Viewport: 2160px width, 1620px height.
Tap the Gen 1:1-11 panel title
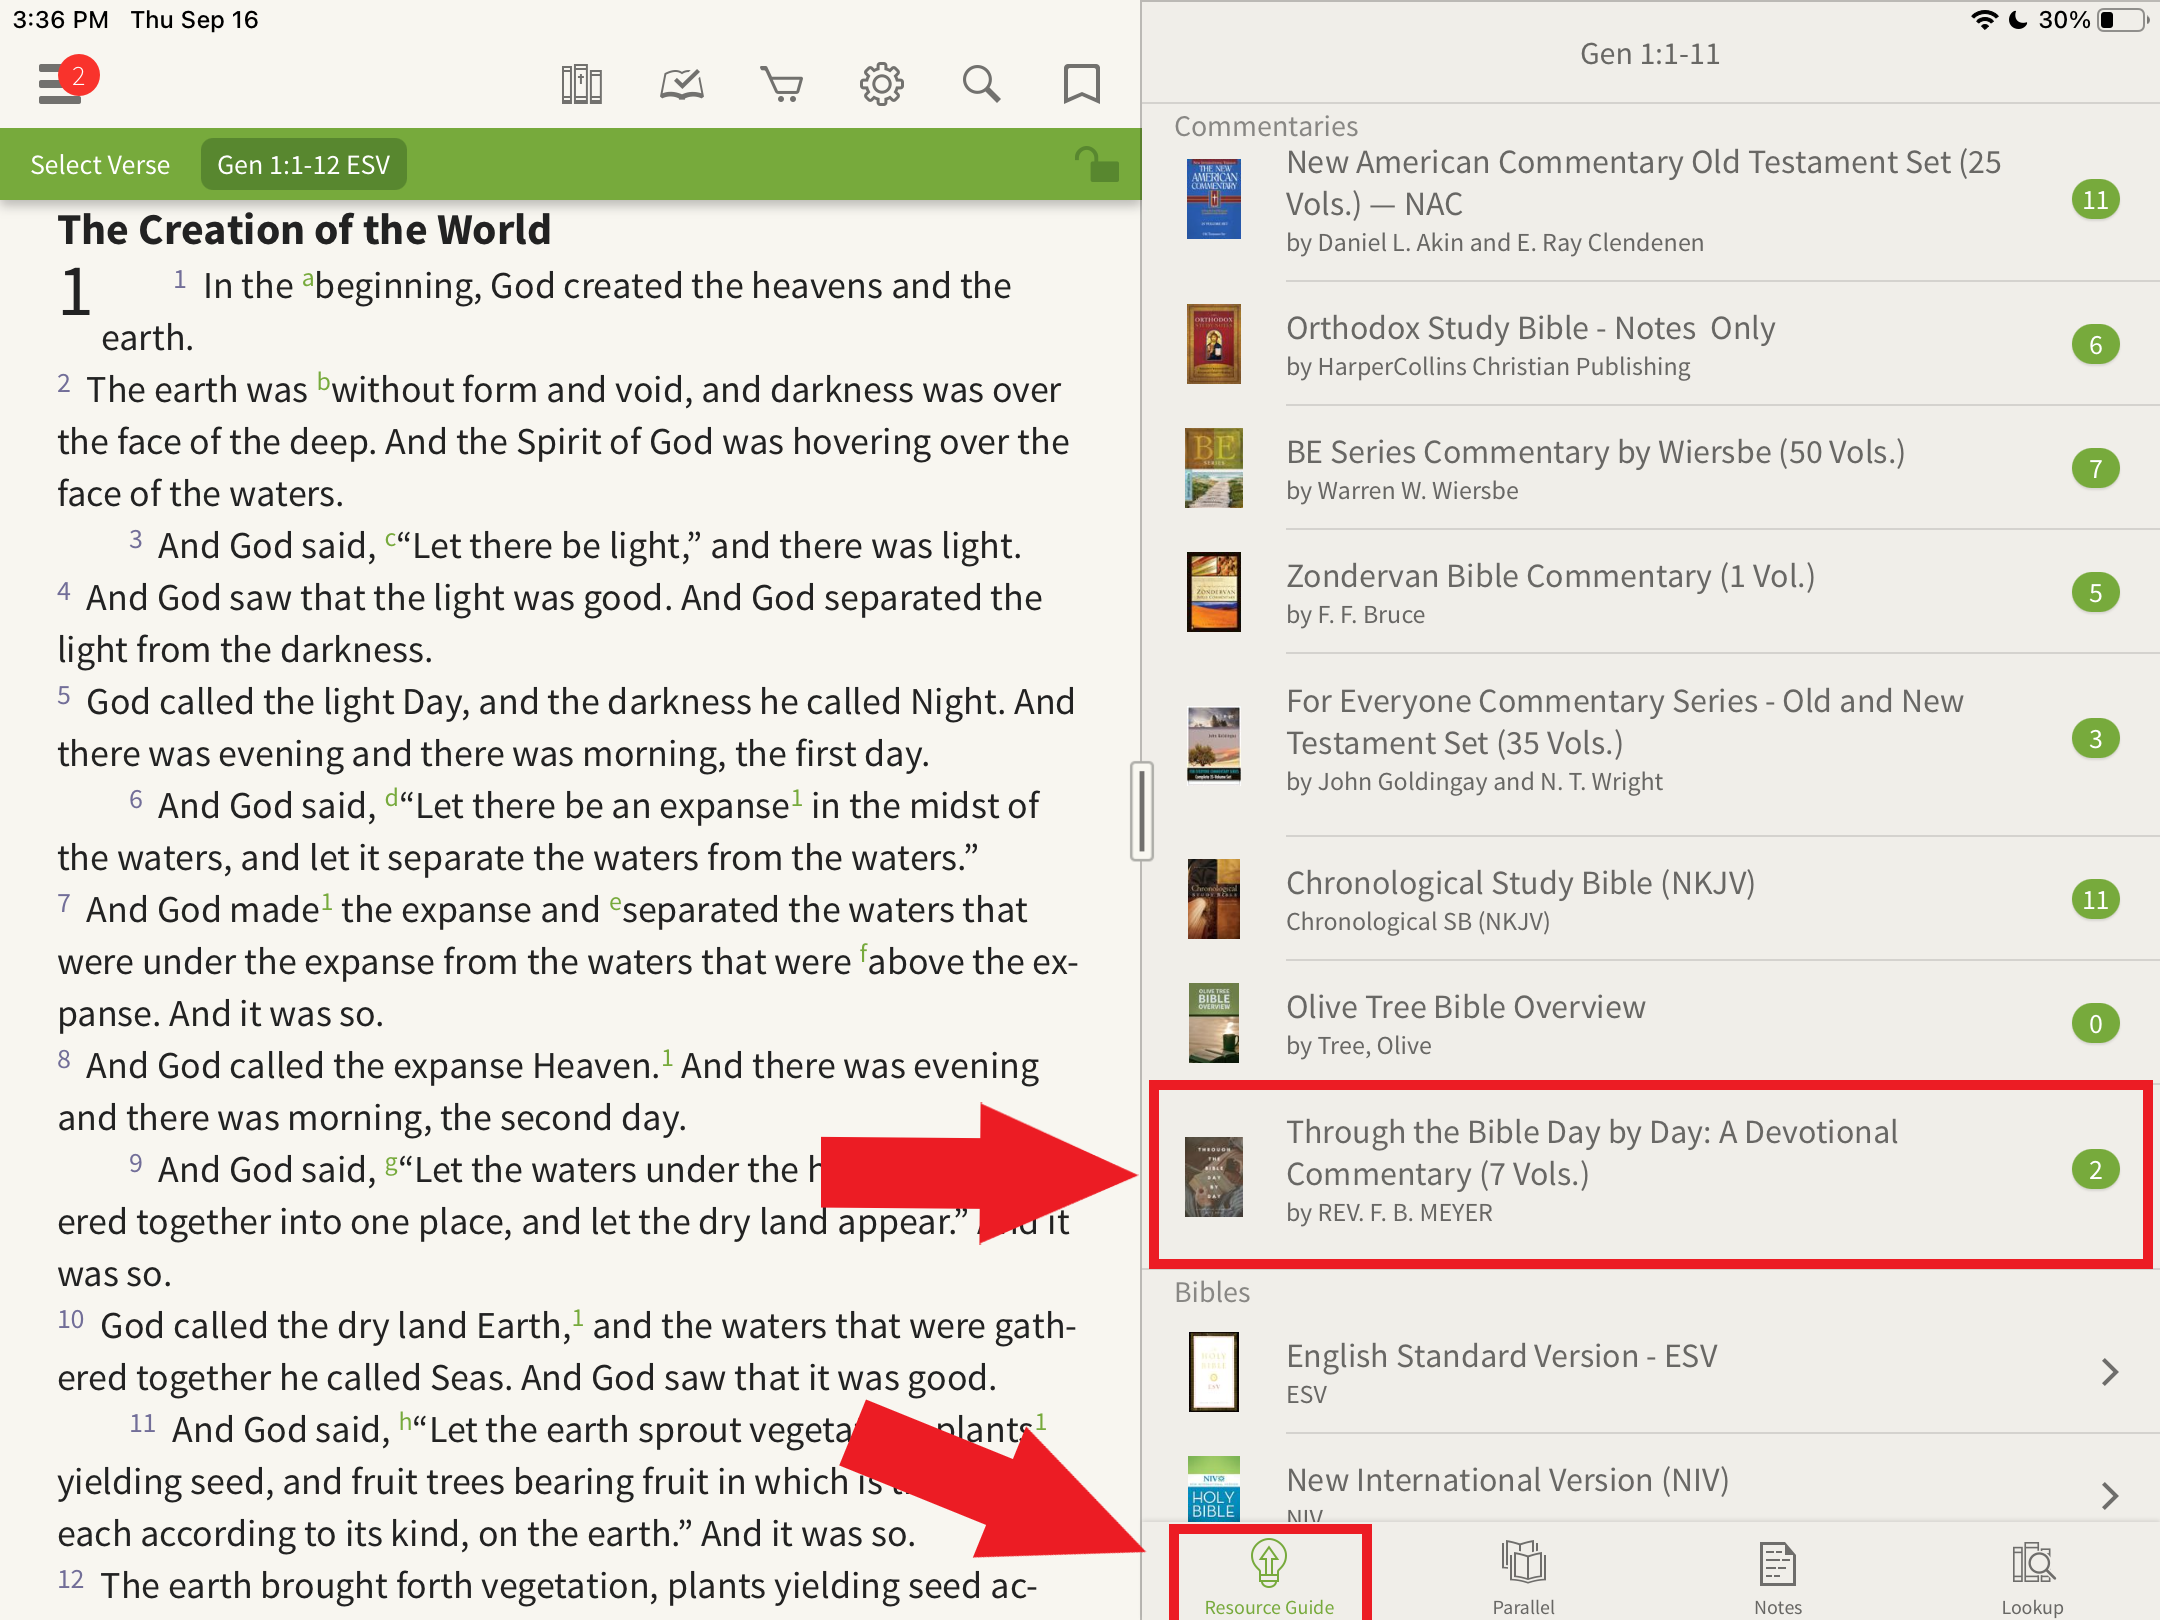pyautogui.click(x=1650, y=54)
